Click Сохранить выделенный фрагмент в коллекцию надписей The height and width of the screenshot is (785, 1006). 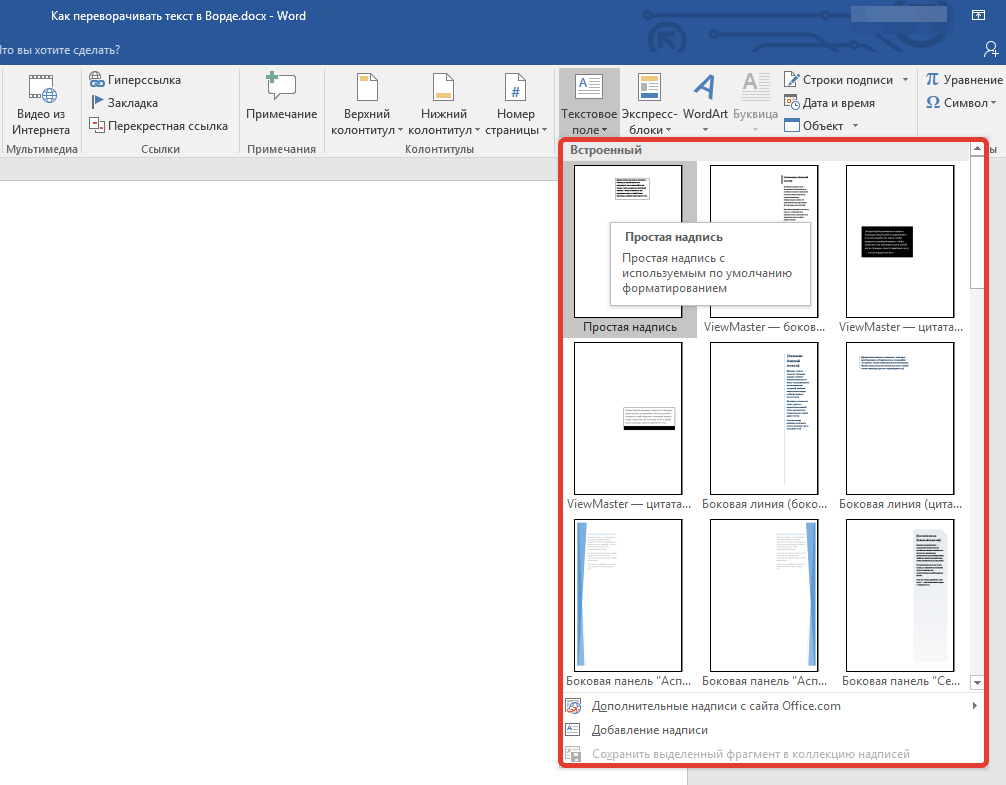pyautogui.click(x=772, y=754)
